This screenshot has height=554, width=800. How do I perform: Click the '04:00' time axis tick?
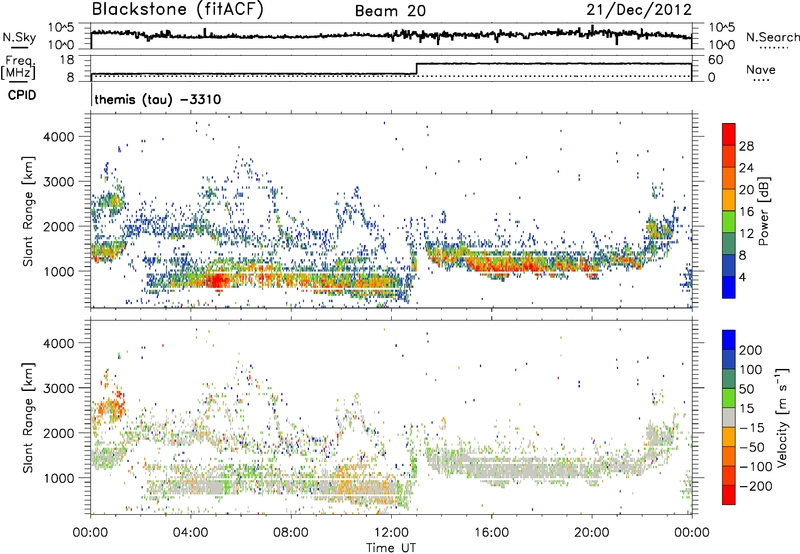click(x=191, y=533)
